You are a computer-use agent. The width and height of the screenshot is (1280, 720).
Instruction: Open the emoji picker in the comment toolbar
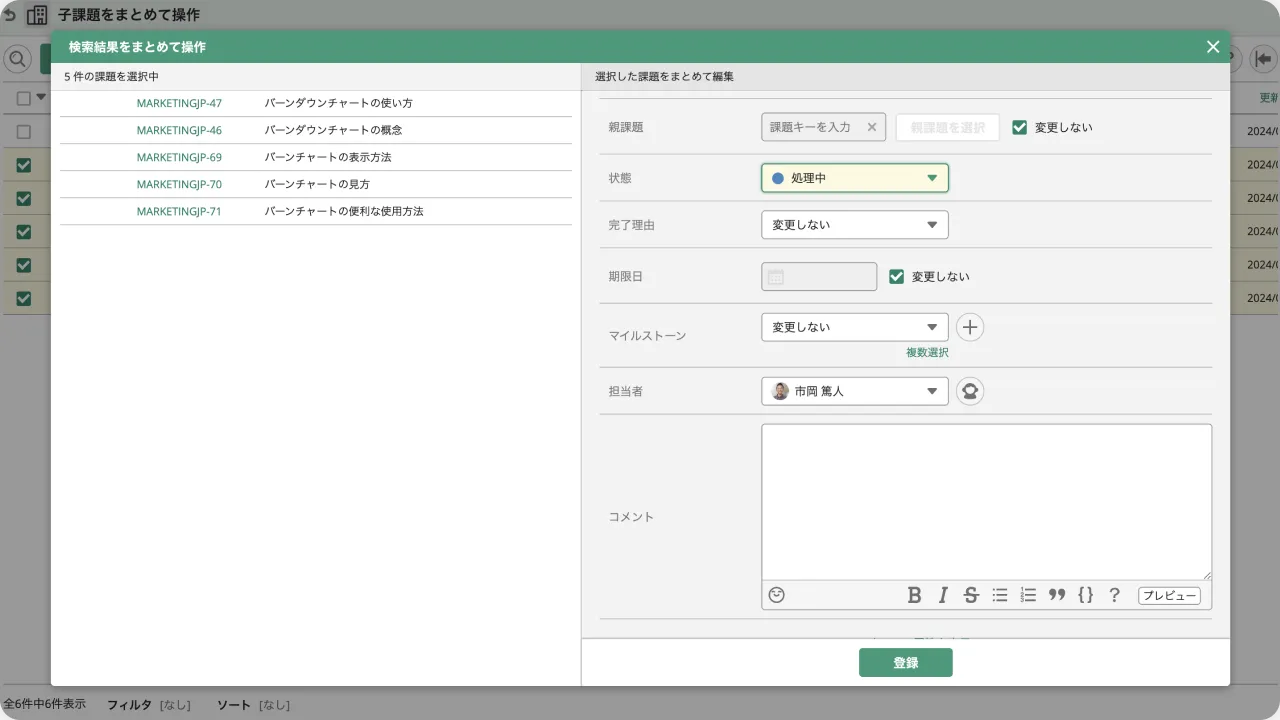tap(777, 595)
